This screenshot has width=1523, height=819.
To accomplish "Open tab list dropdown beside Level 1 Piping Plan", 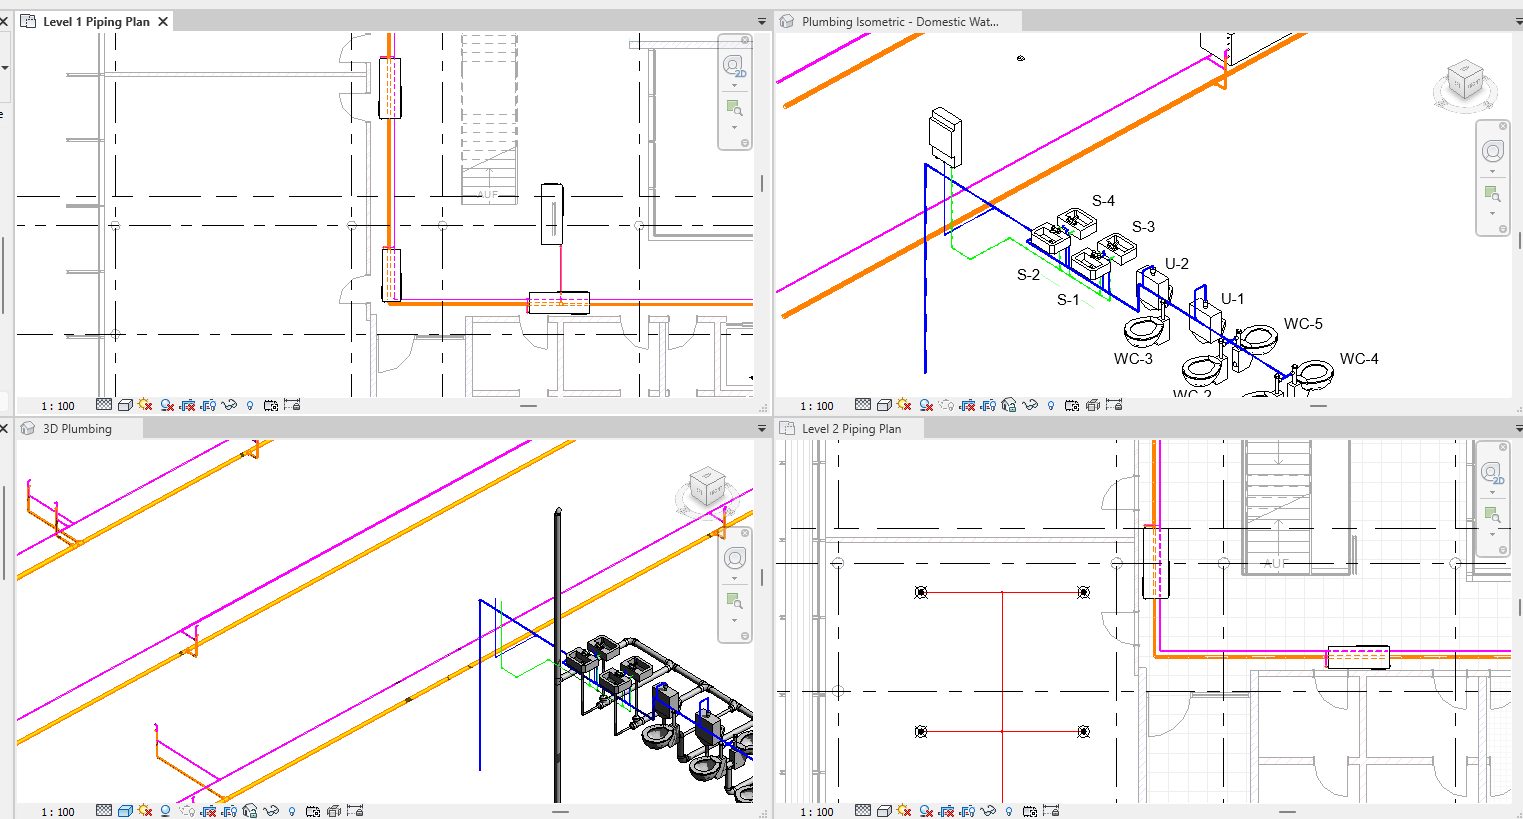I will [762, 22].
